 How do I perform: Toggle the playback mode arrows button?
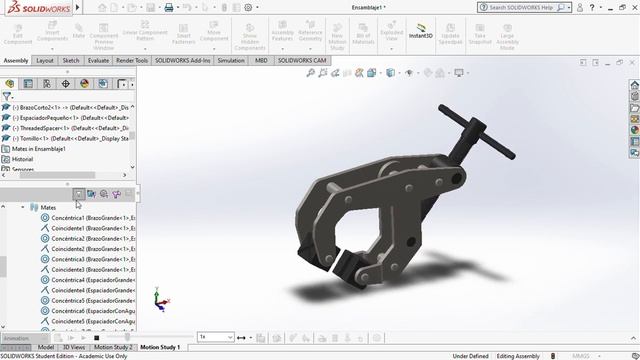[x=241, y=338]
